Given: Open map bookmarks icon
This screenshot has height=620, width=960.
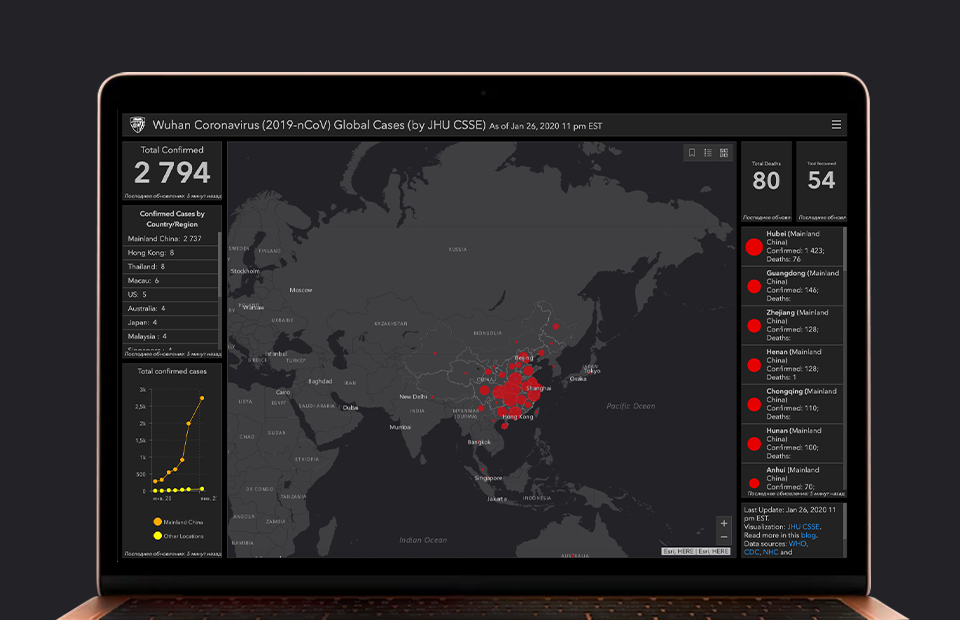Looking at the screenshot, I should click(692, 153).
